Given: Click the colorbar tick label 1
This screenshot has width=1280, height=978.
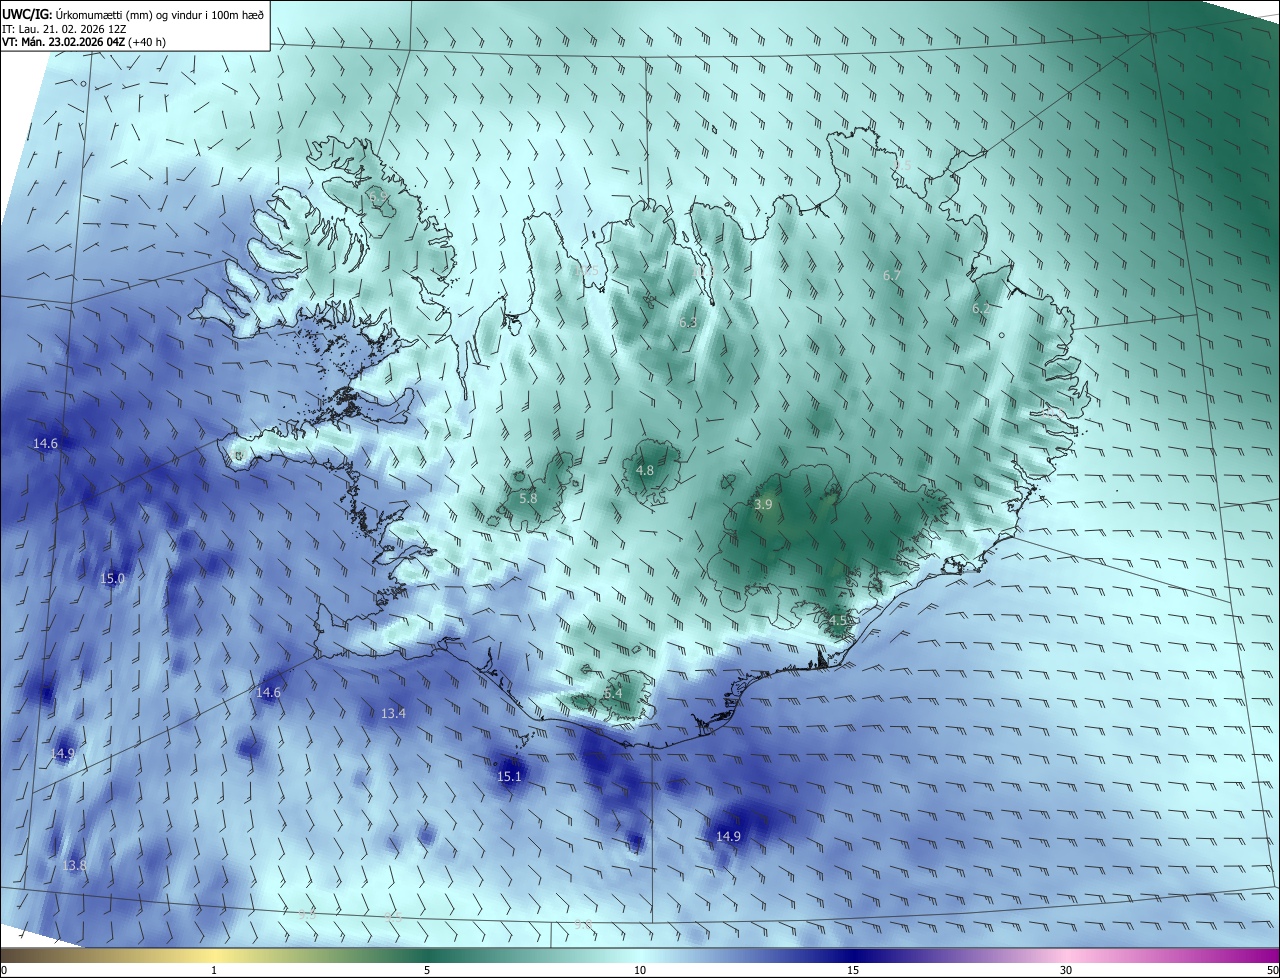Looking at the screenshot, I should 214,971.
